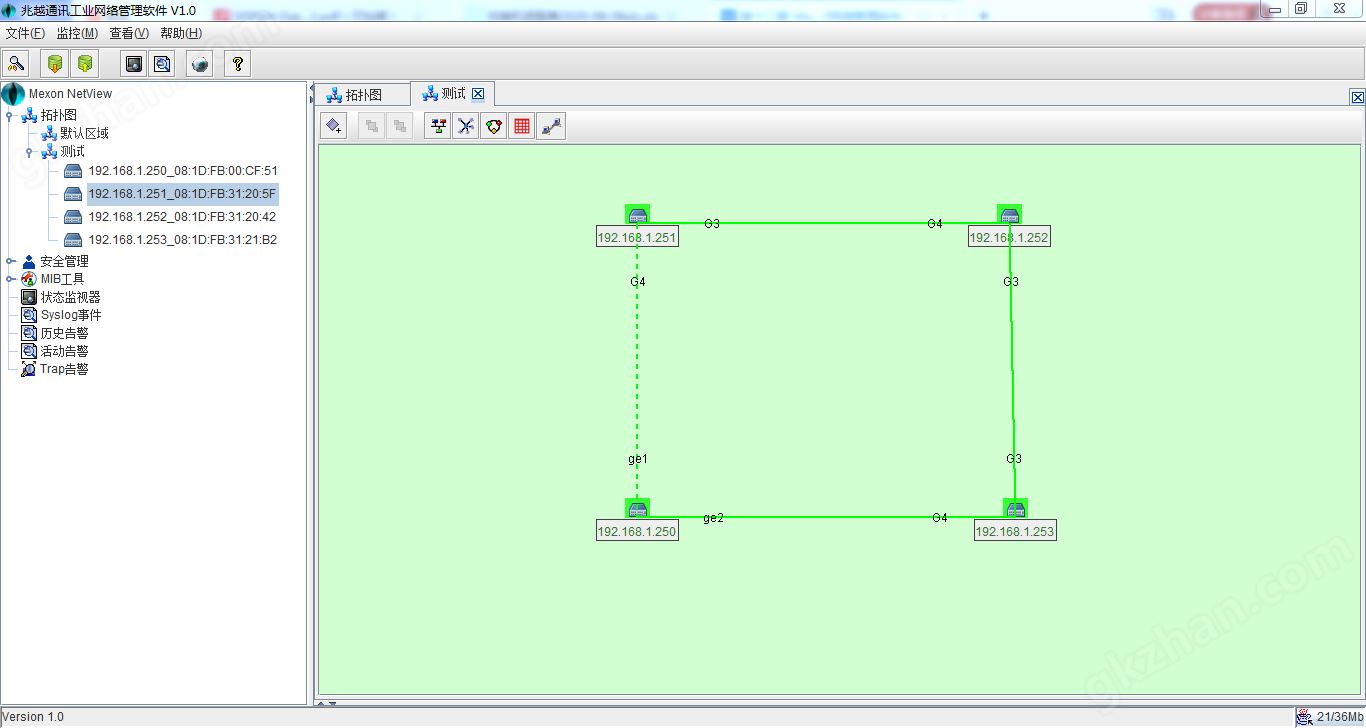
Task: Click the second greyed-out layer order icon
Action: pyautogui.click(x=399, y=126)
